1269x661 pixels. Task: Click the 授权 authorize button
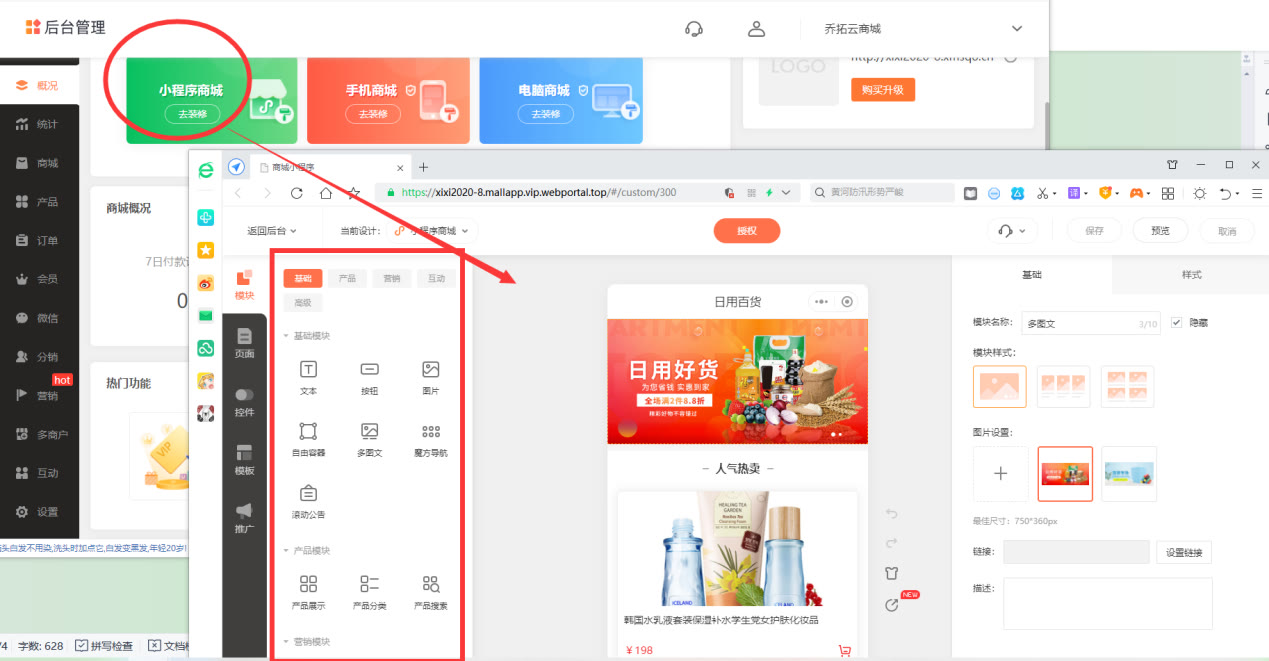point(746,231)
